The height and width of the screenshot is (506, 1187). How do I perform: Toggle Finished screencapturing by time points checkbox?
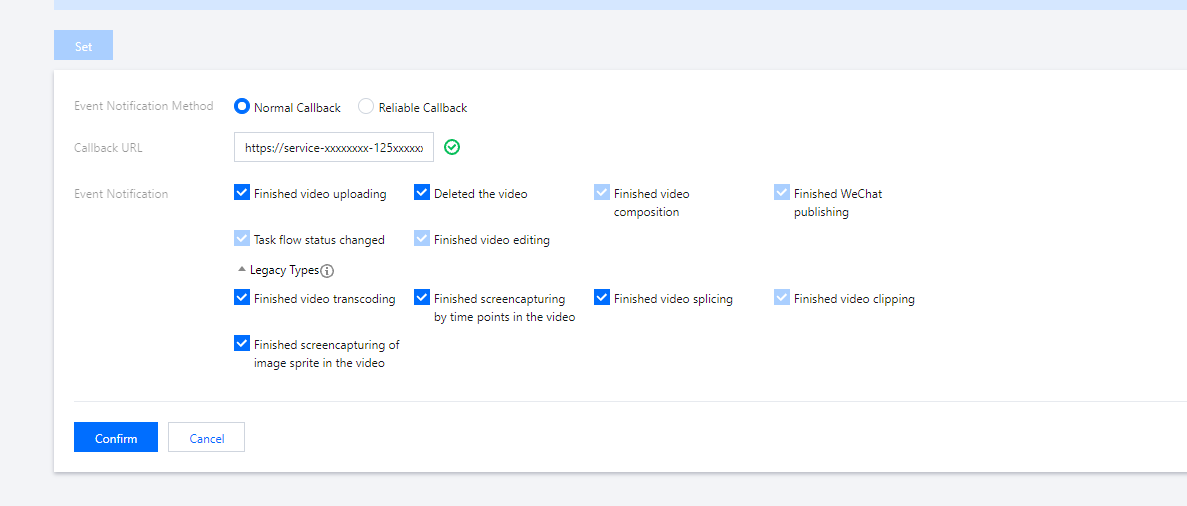pyautogui.click(x=422, y=298)
